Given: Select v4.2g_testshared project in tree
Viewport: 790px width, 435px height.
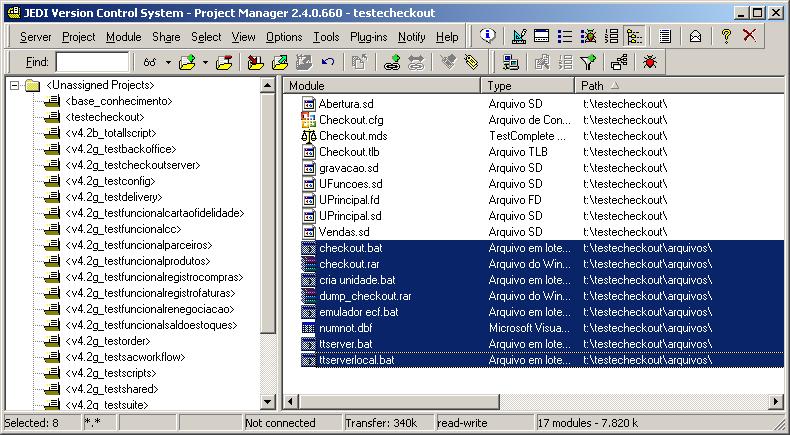Looking at the screenshot, I should (x=111, y=389).
